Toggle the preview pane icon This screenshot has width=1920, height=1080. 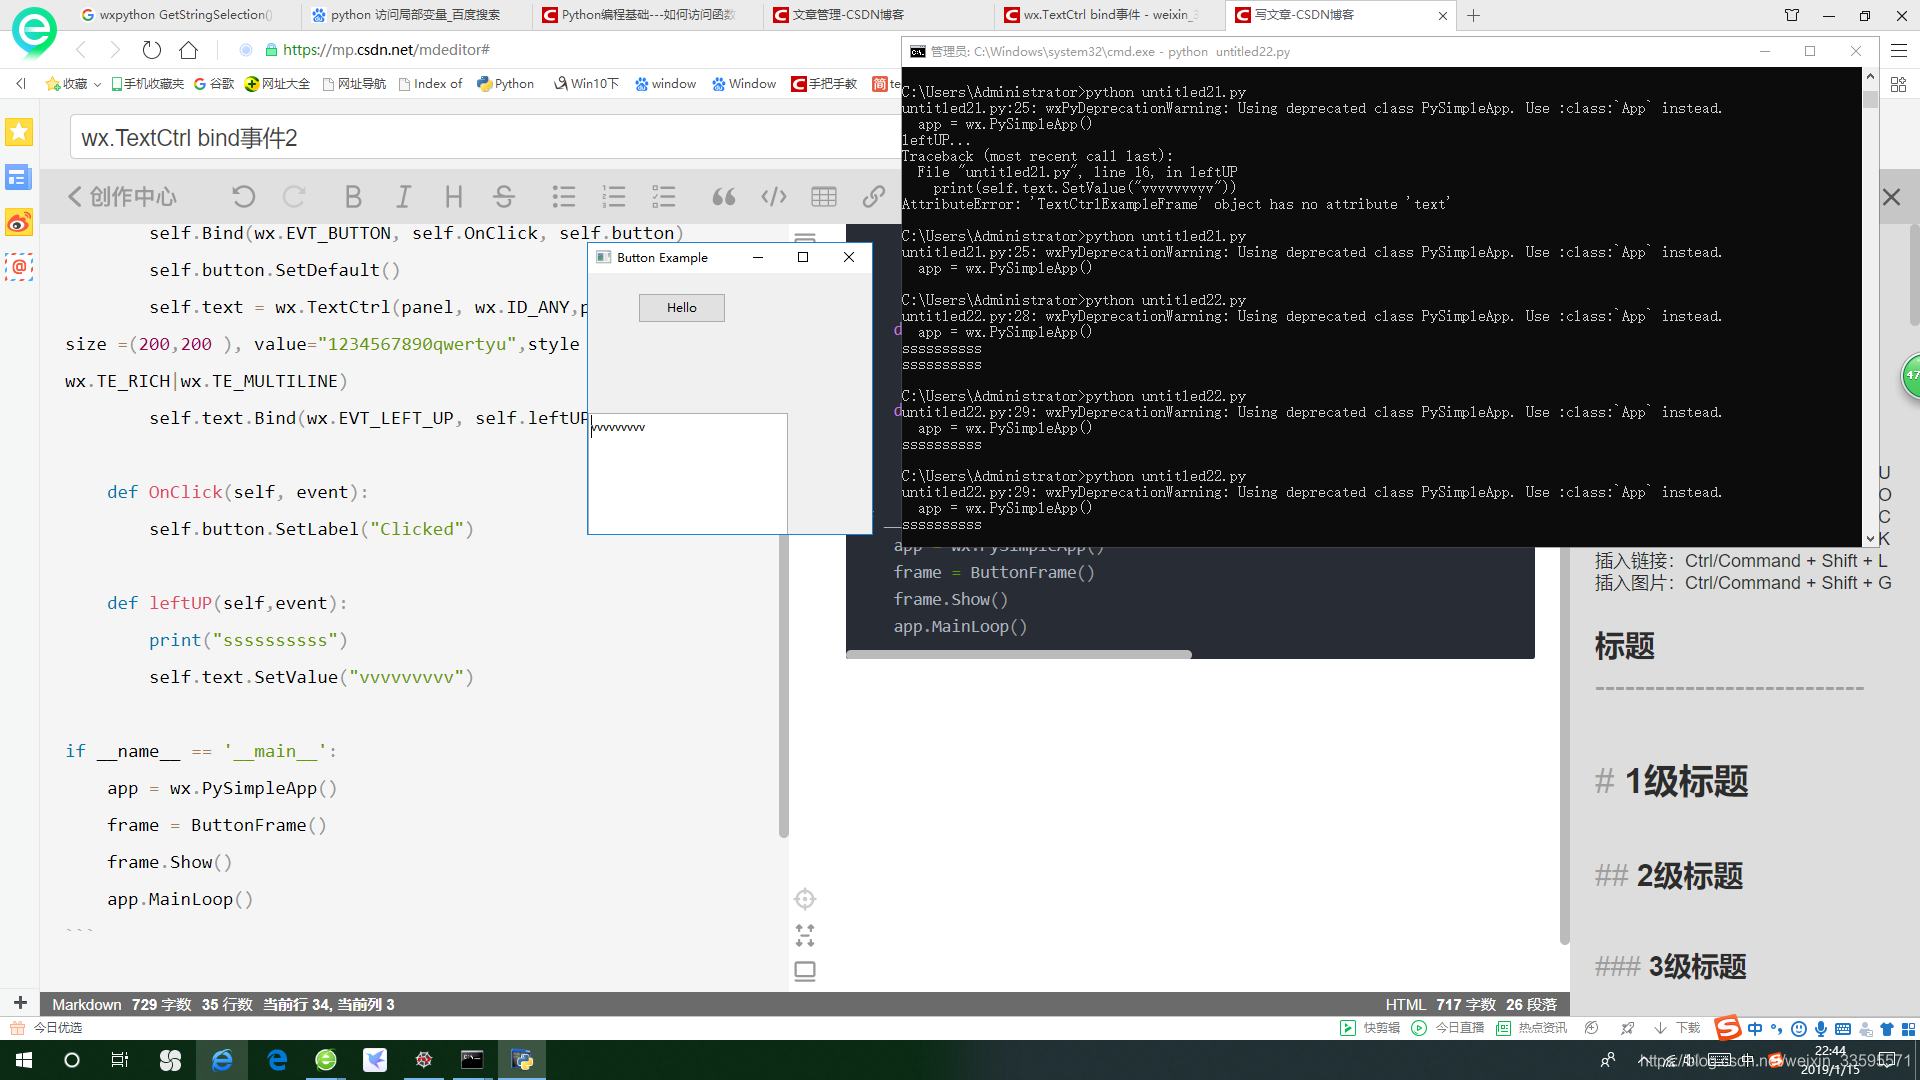tap(805, 971)
